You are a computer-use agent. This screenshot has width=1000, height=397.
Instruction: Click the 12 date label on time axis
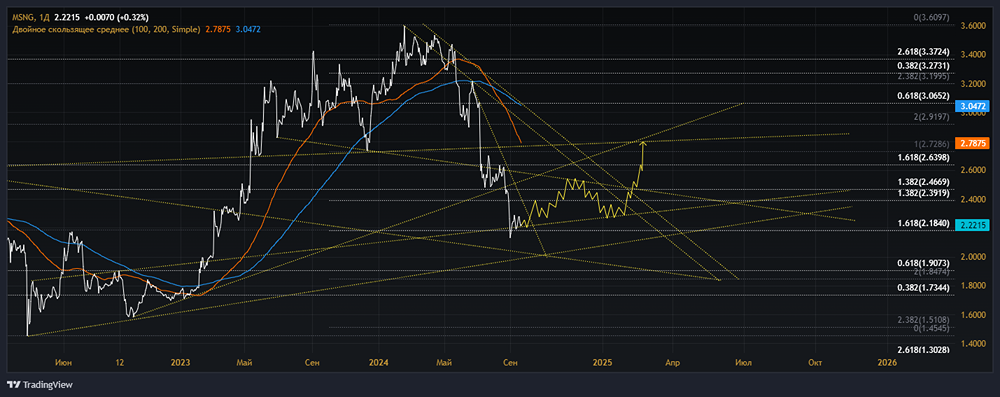tap(119, 363)
